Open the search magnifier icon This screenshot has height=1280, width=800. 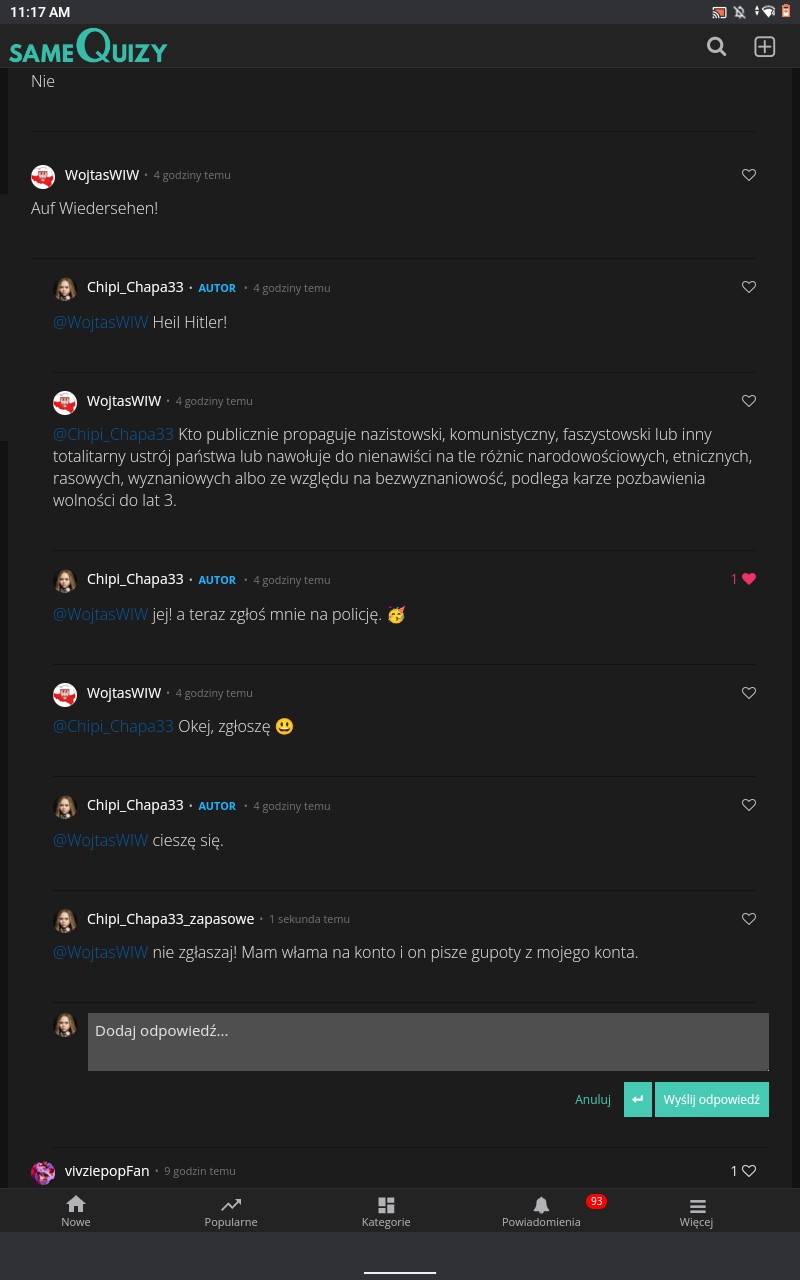(x=716, y=47)
